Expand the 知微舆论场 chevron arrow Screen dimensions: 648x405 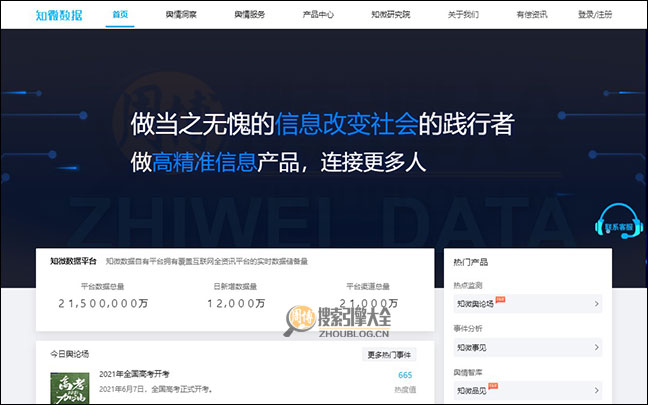[x=596, y=304]
